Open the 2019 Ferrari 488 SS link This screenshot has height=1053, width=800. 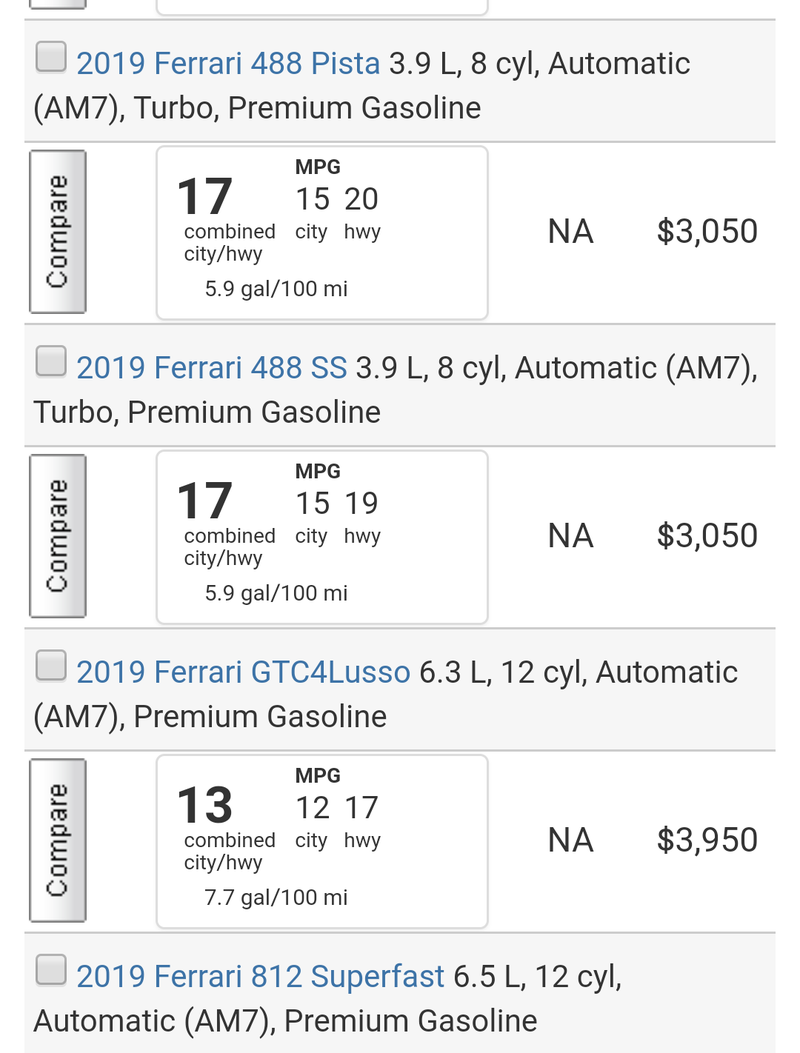(212, 368)
